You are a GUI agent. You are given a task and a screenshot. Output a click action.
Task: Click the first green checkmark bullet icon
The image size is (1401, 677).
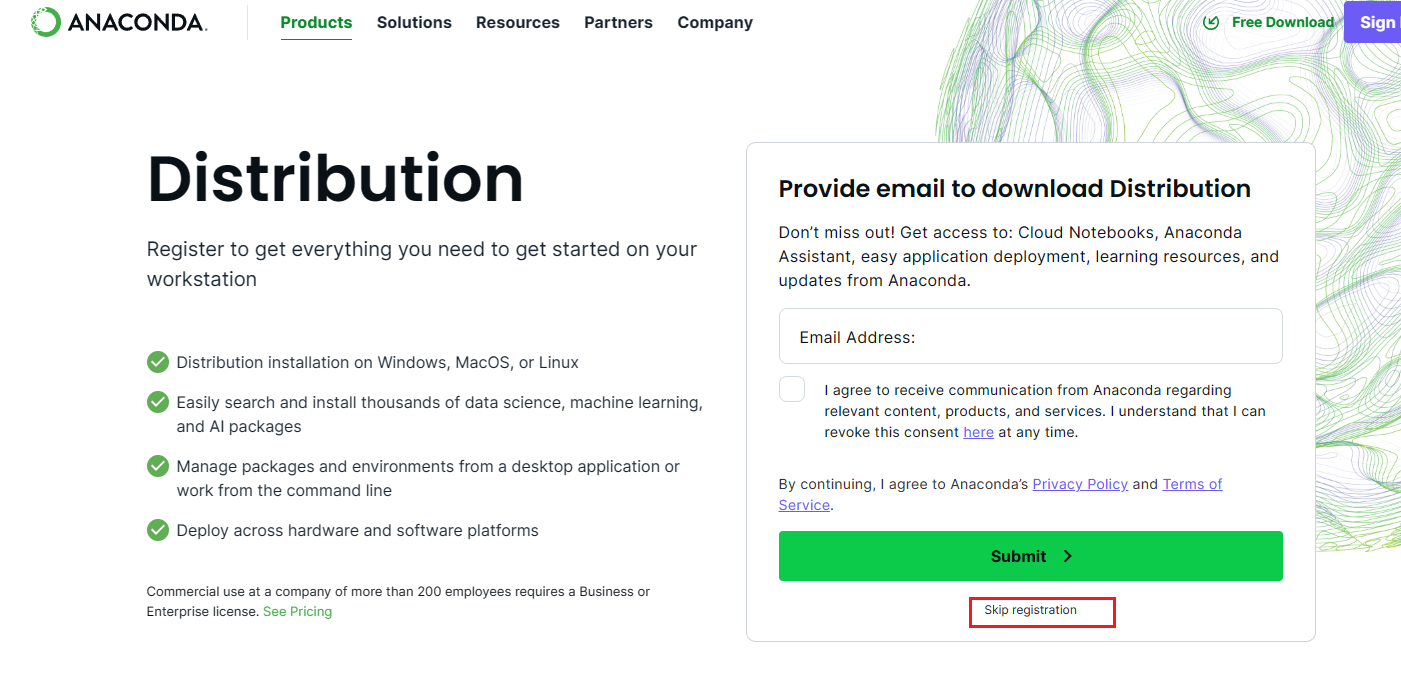(158, 362)
